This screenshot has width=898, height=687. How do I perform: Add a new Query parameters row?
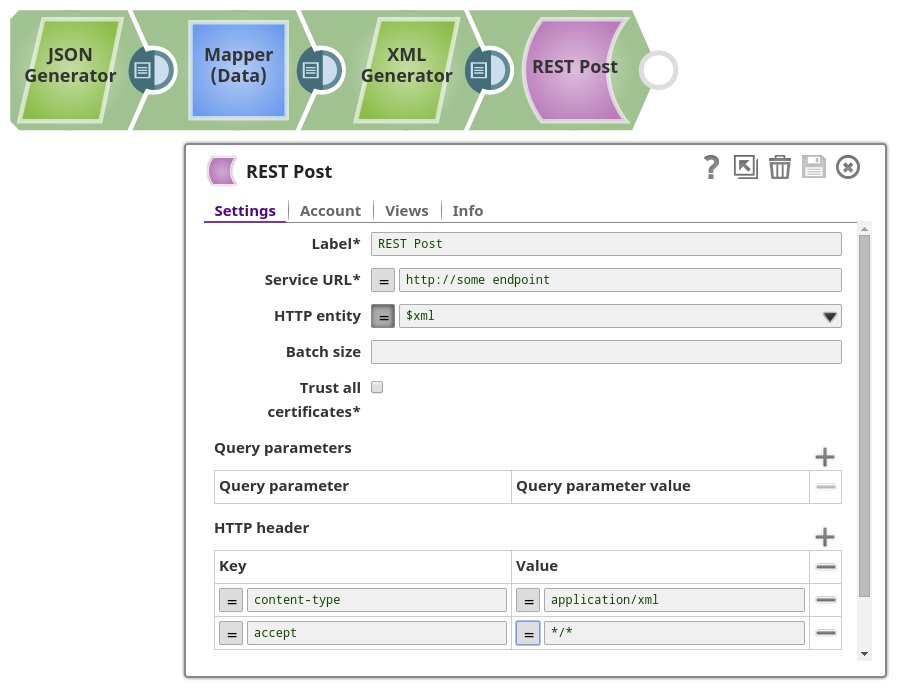(825, 457)
